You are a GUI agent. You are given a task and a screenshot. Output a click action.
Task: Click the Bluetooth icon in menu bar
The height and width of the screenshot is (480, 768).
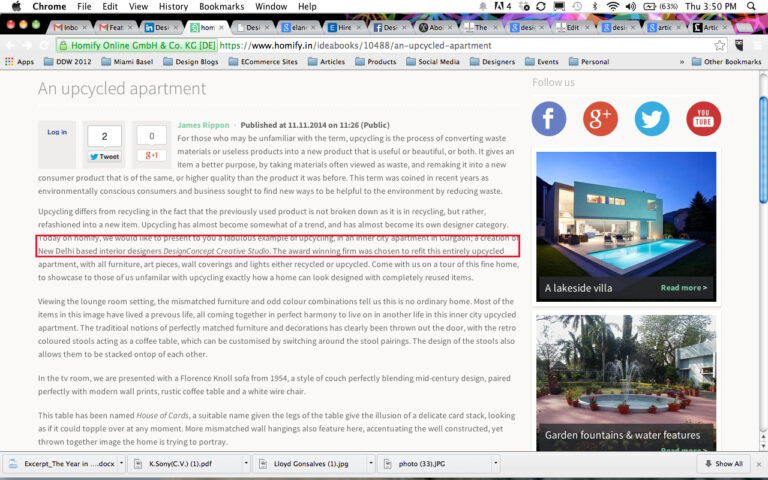(x=595, y=6)
